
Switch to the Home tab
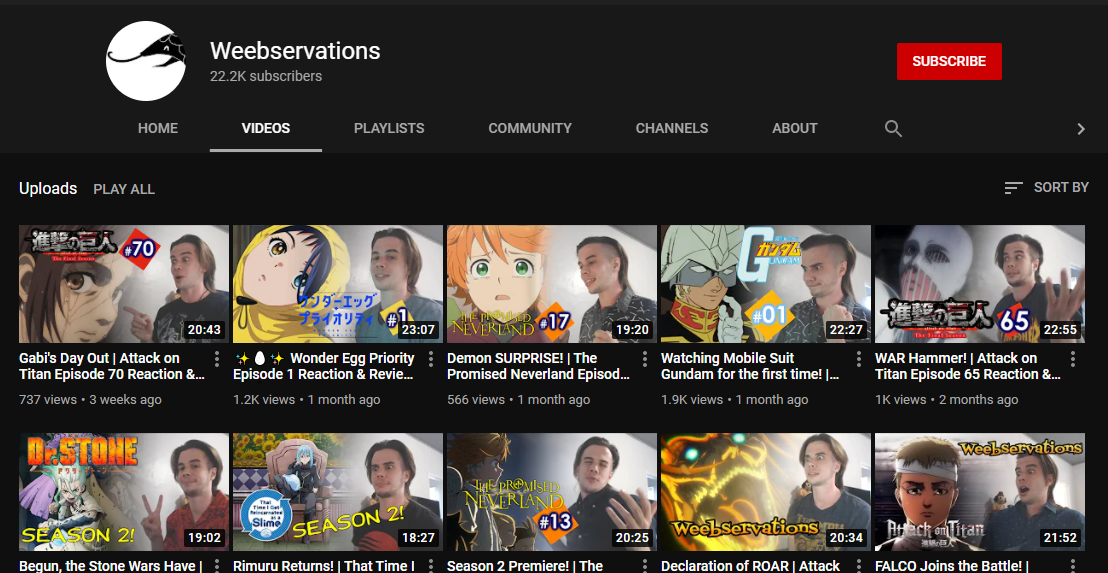click(158, 129)
